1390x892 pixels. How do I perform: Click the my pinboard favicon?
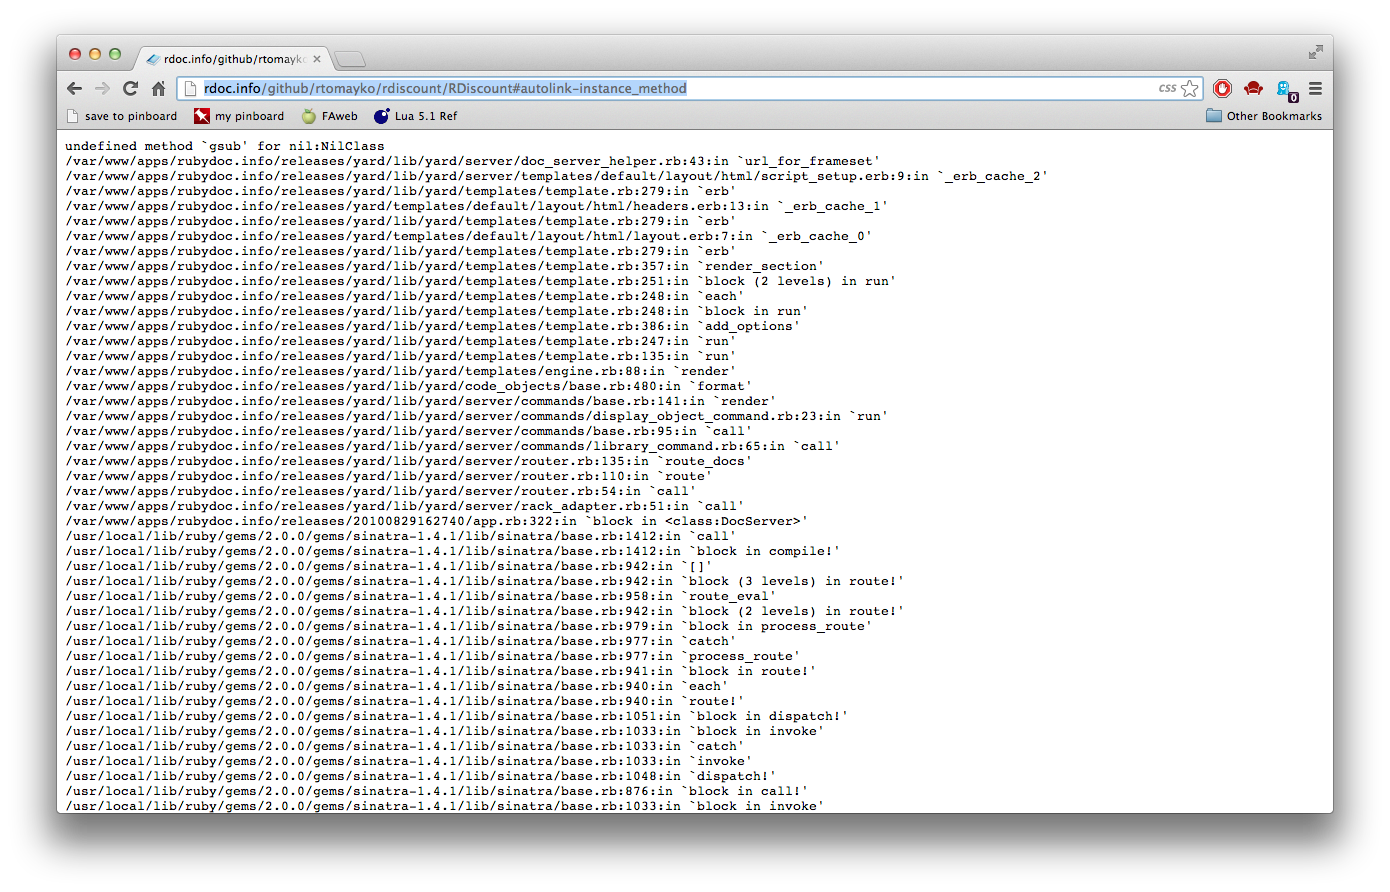202,116
